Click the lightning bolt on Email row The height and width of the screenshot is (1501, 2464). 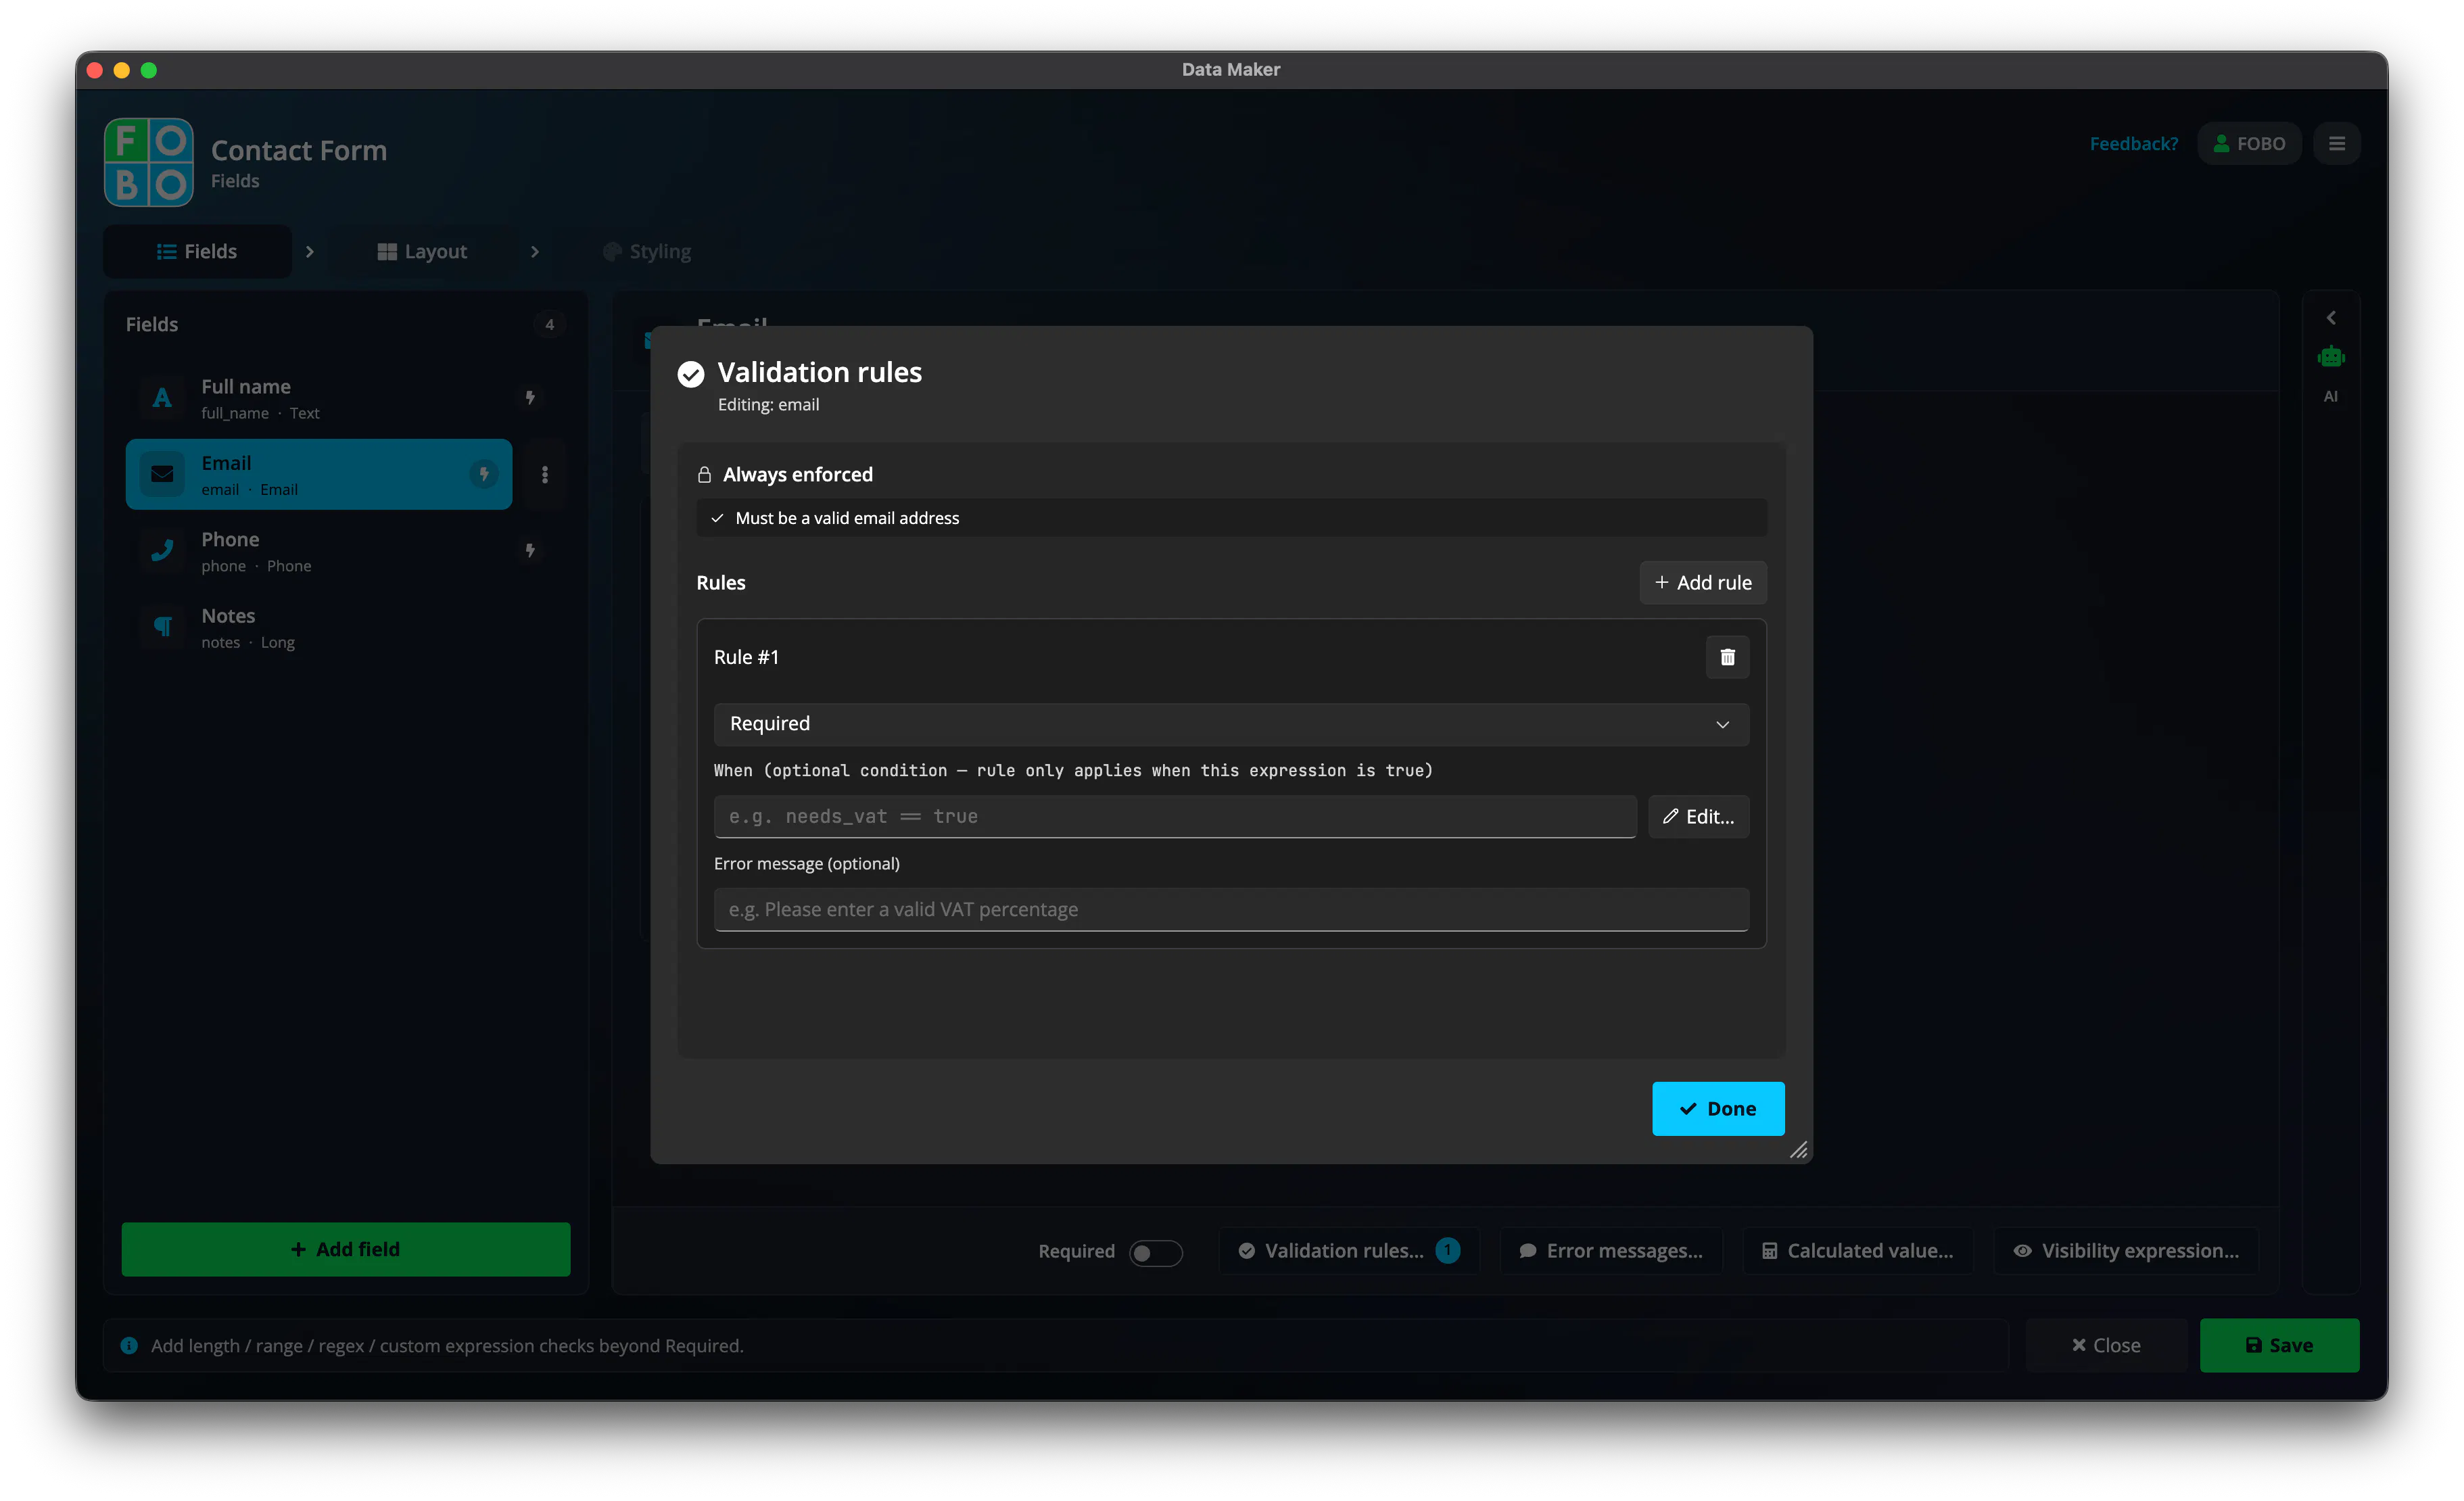[484, 474]
